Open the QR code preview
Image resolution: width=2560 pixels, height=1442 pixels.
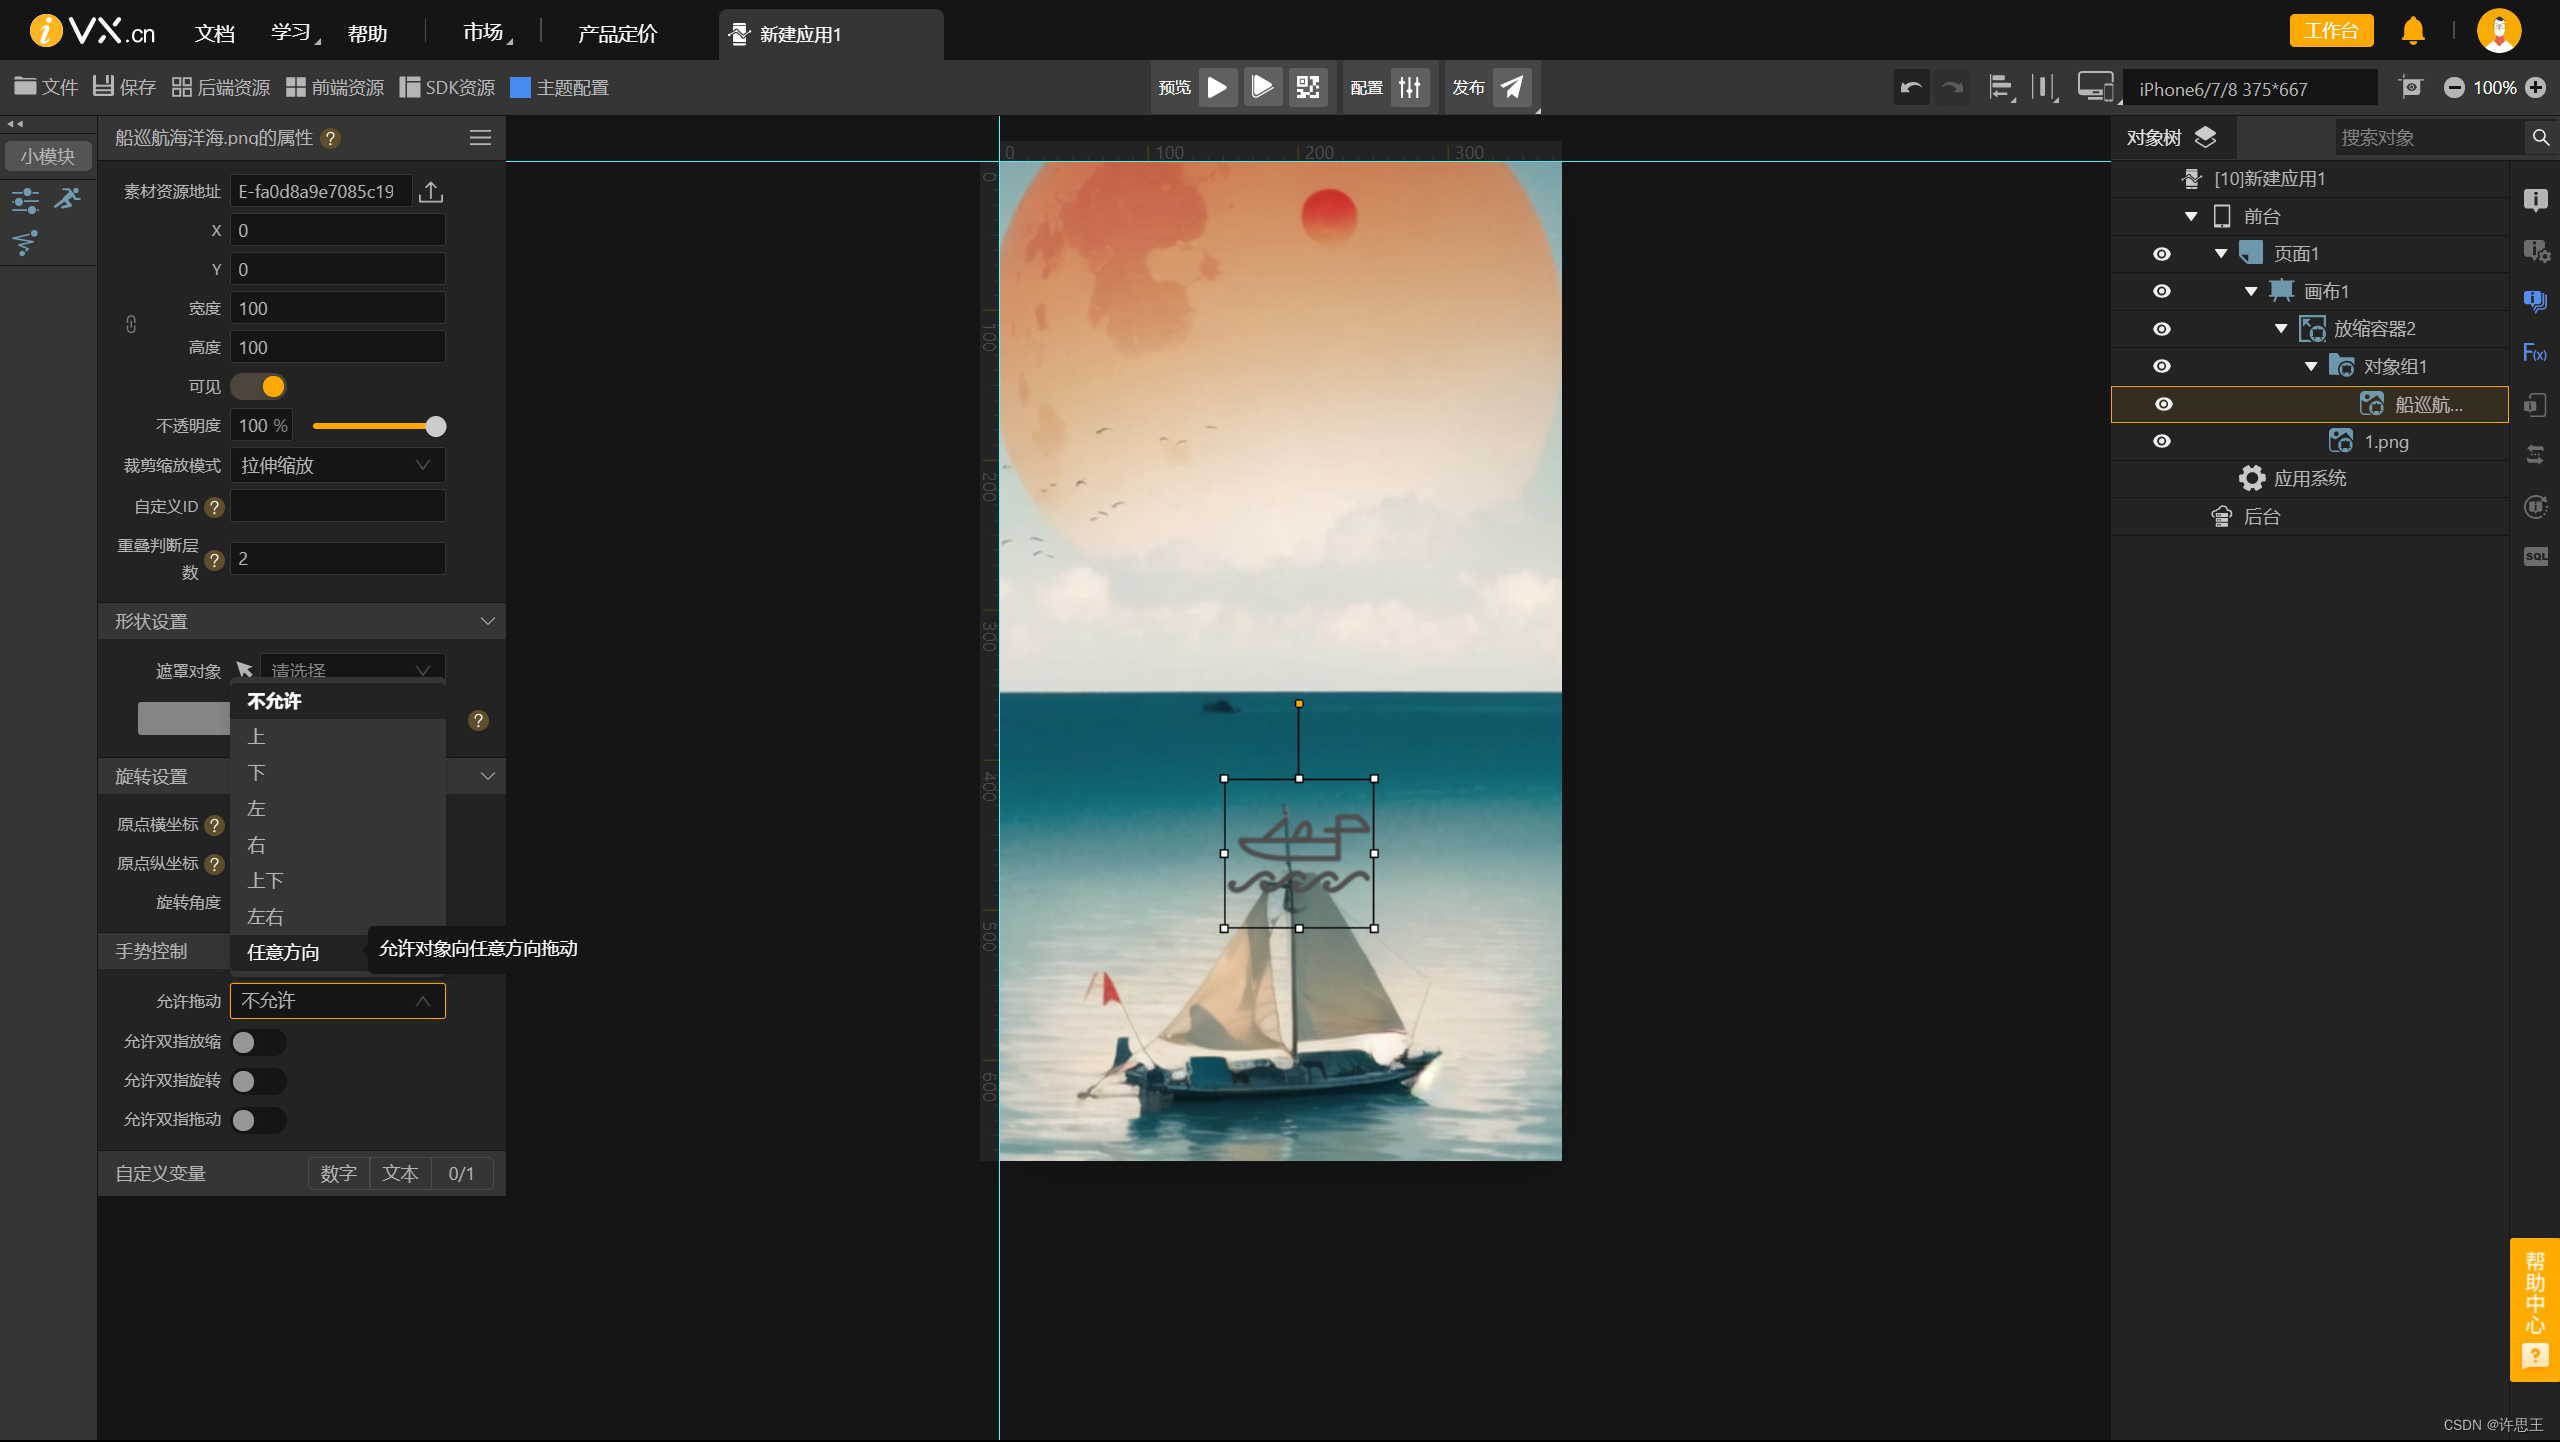(1307, 88)
